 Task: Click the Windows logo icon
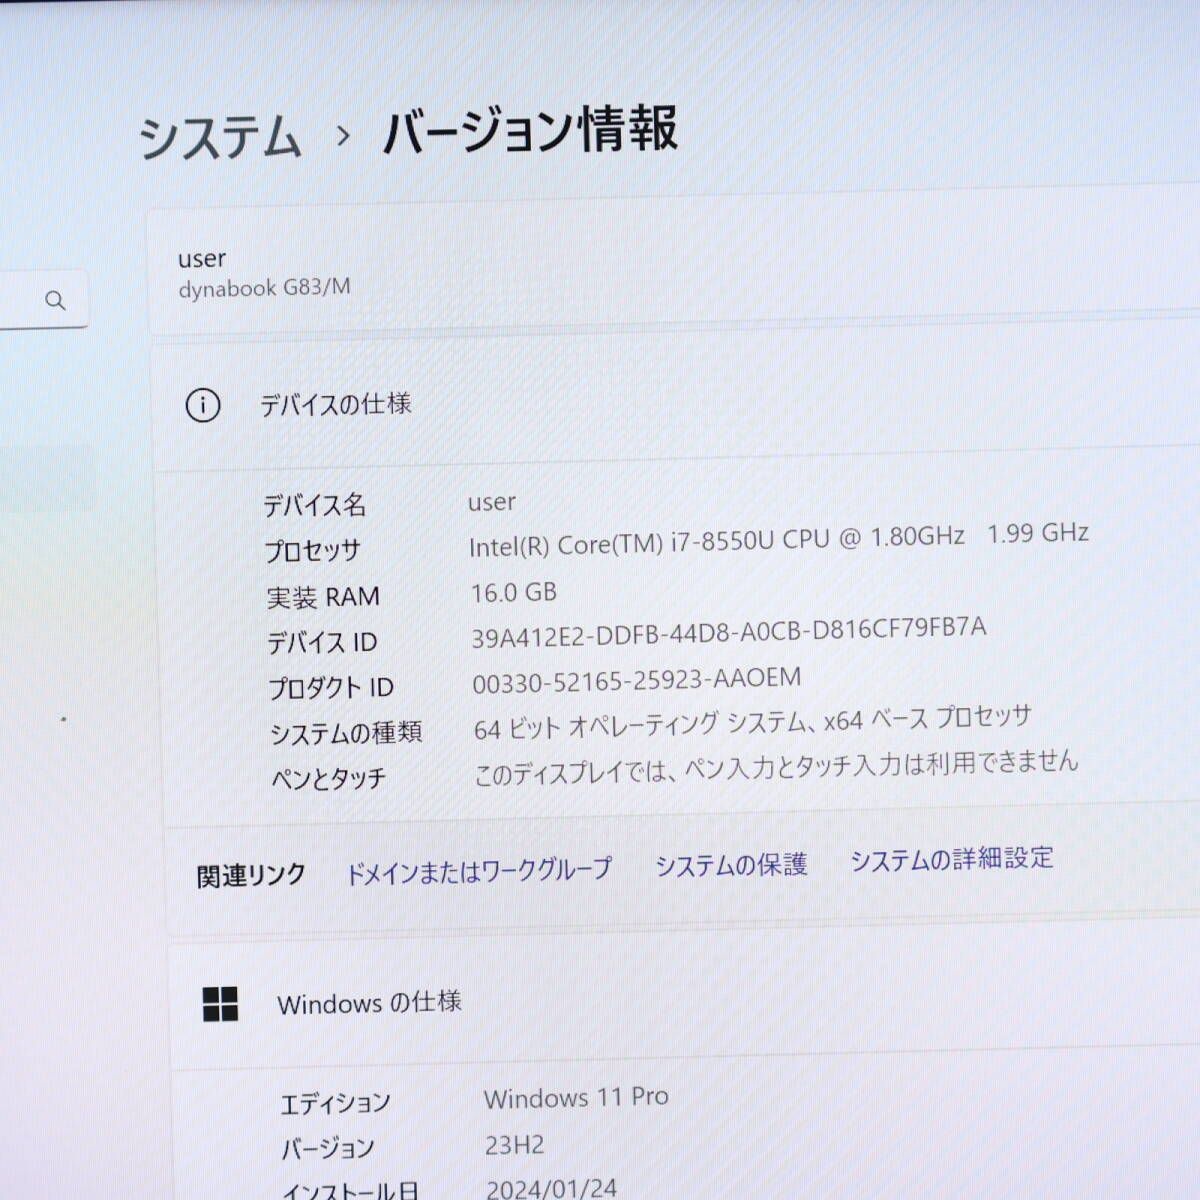click(x=220, y=1004)
